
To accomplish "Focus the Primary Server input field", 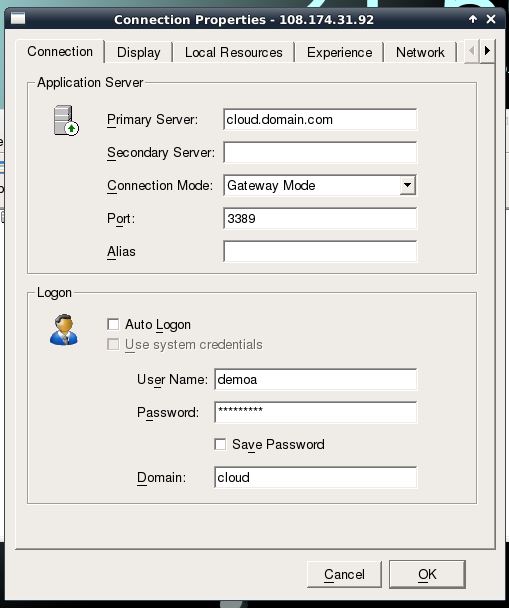I will [x=320, y=119].
